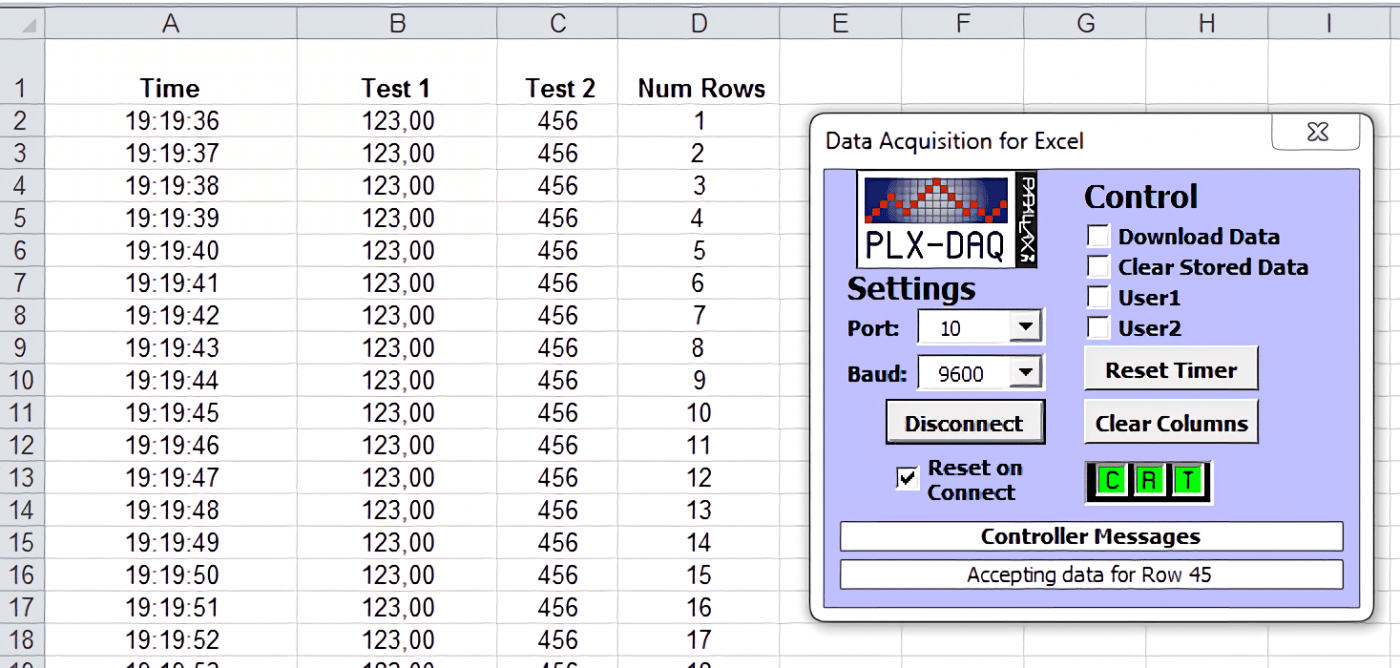
Task: Enable the Download Data checkbox
Action: pyautogui.click(x=1098, y=235)
